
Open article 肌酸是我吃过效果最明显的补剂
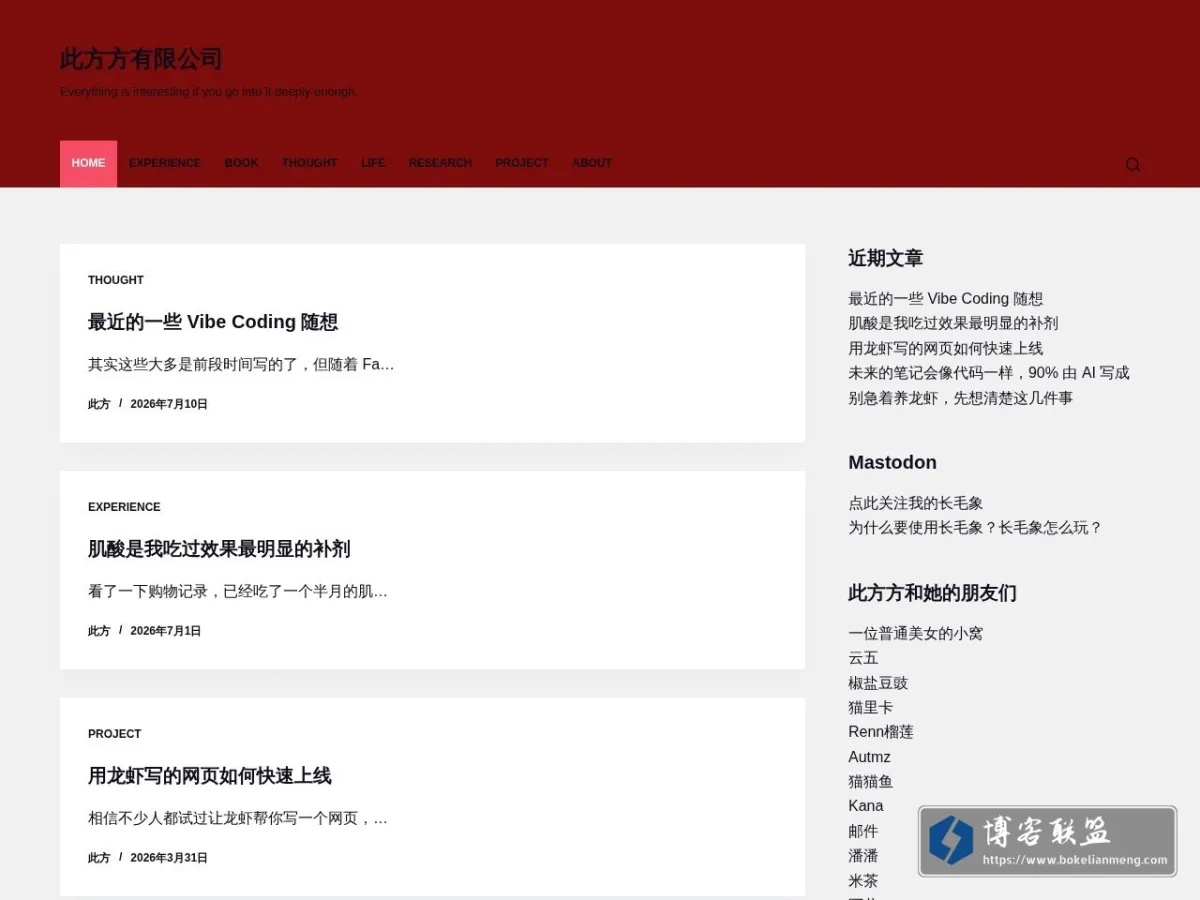coord(219,549)
